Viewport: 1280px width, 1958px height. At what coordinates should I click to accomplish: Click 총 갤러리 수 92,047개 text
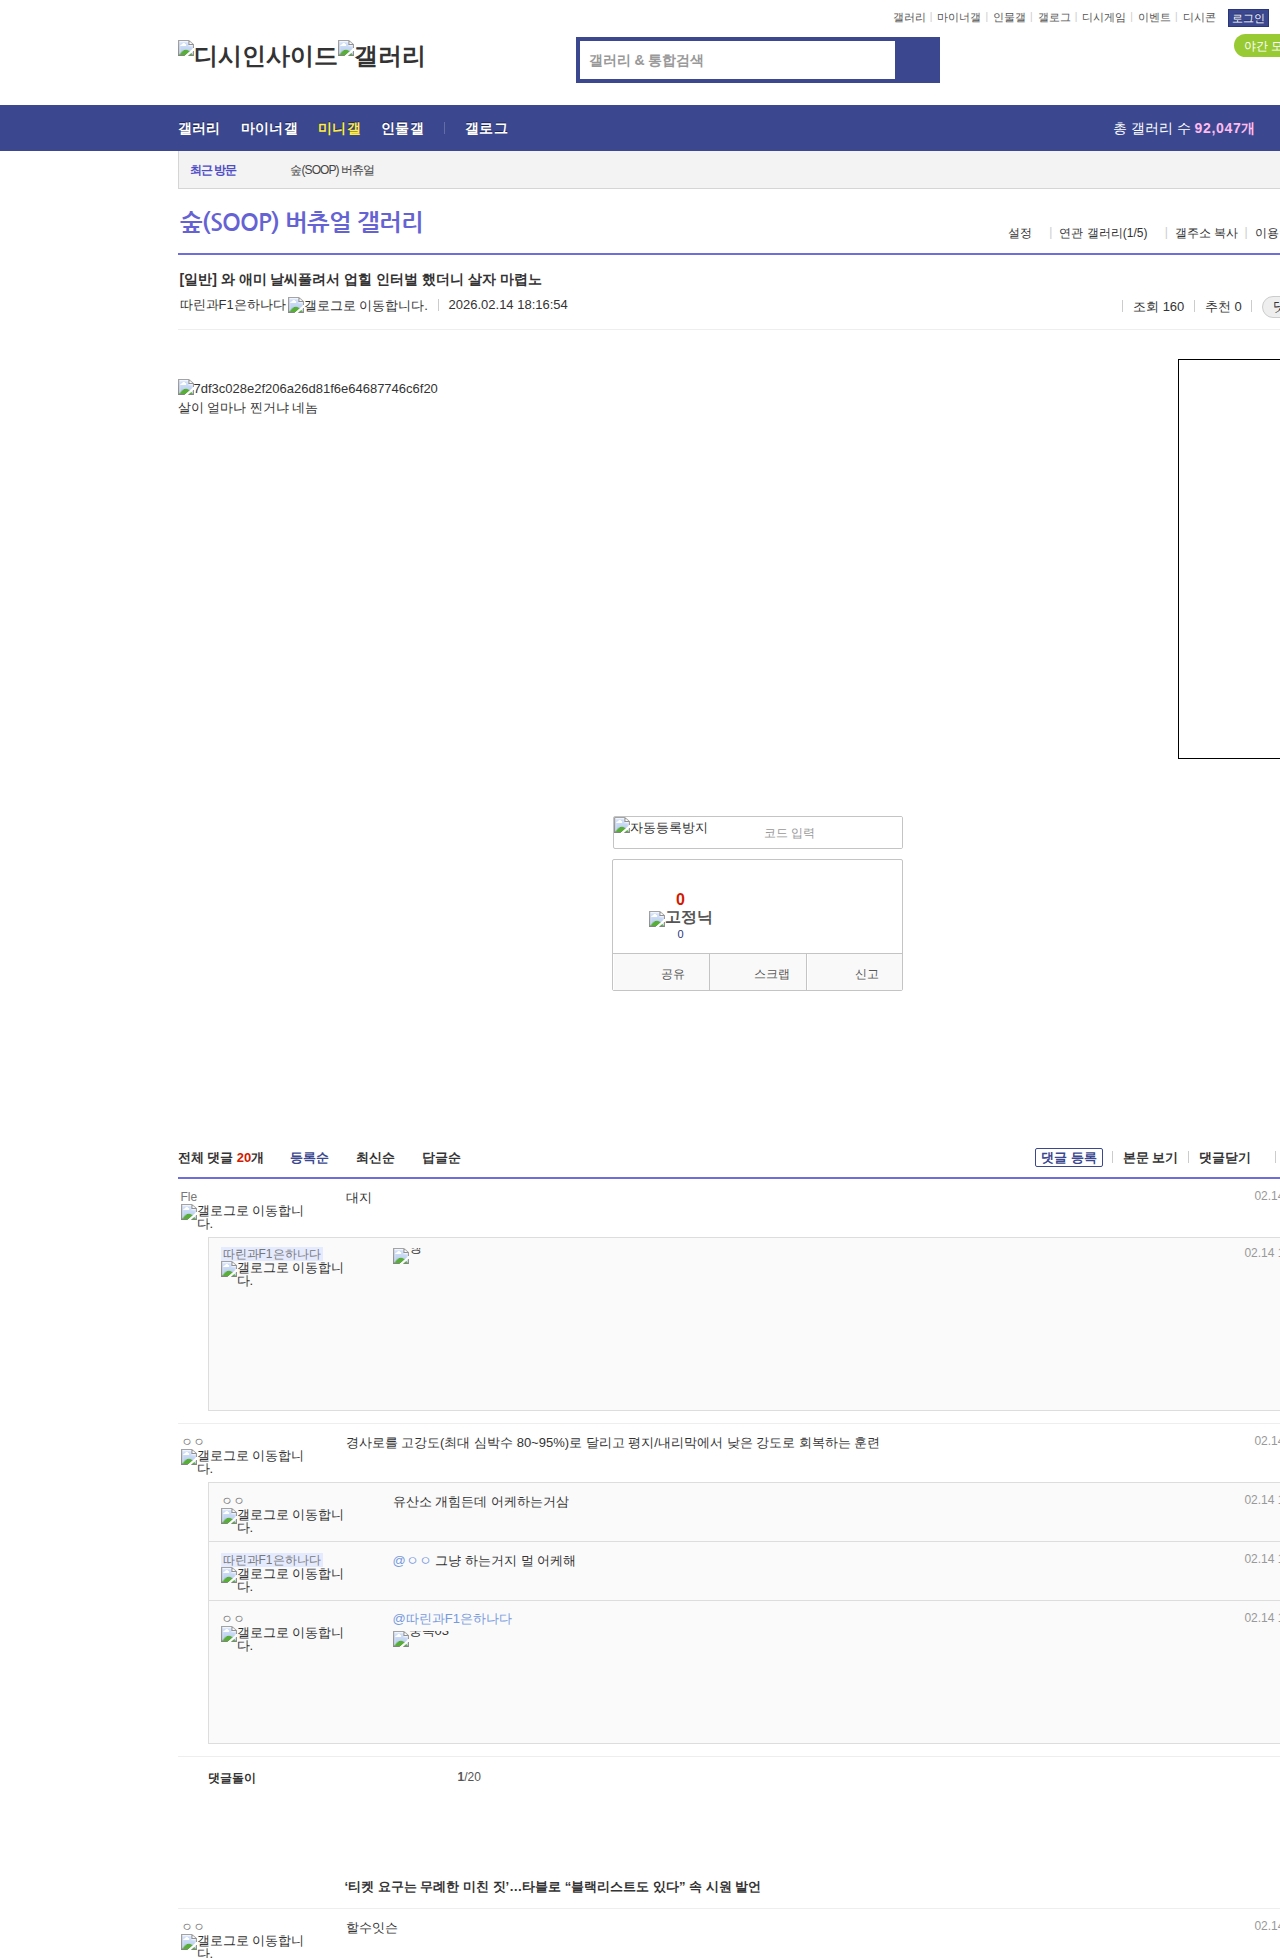1184,128
